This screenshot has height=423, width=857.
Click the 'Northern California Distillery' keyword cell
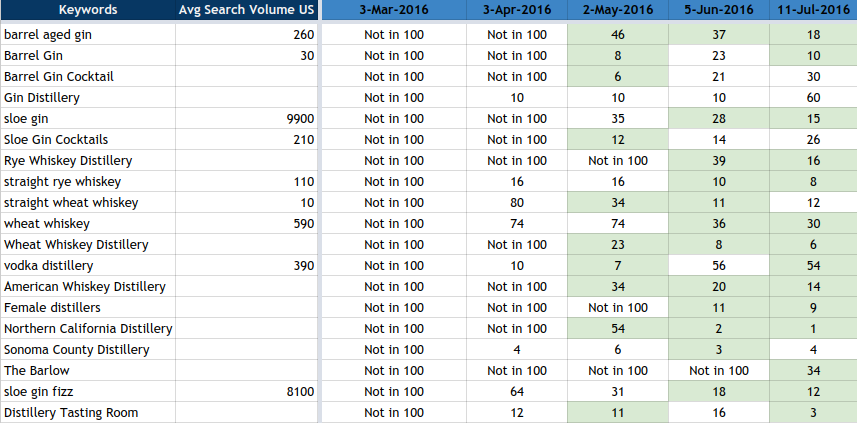(x=88, y=328)
